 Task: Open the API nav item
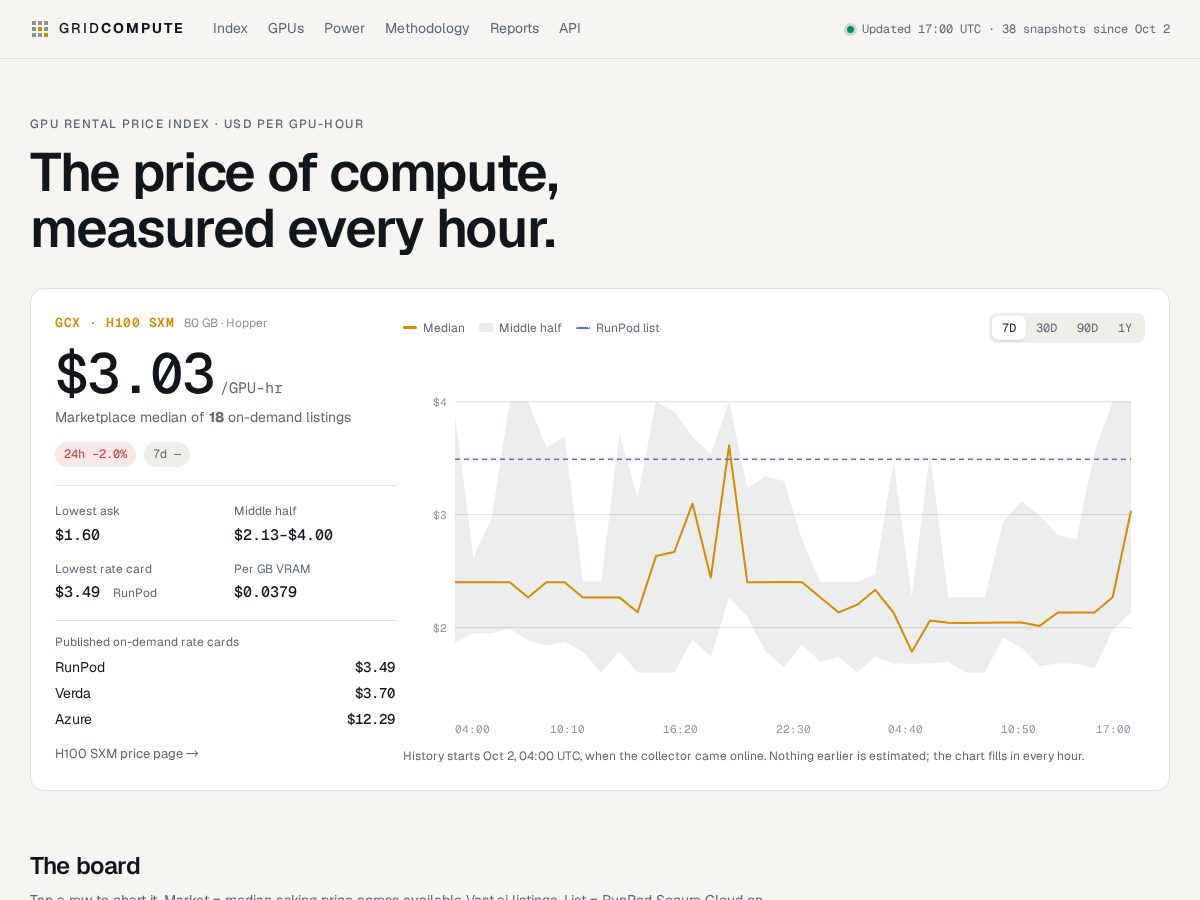(x=570, y=29)
